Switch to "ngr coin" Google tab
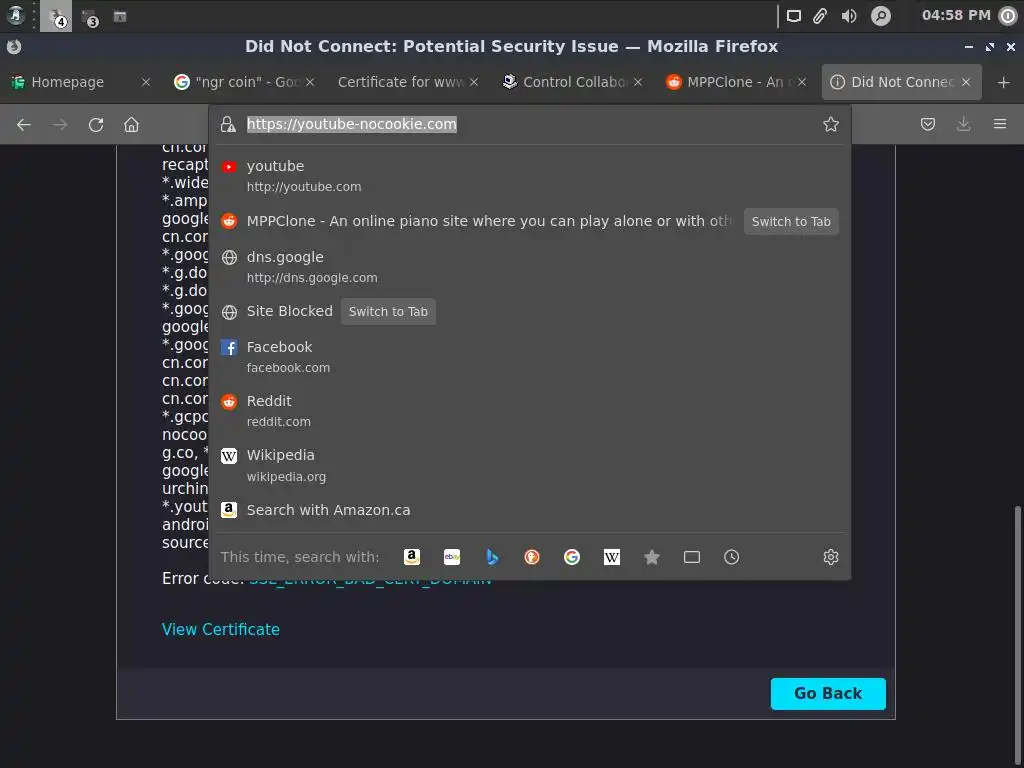The image size is (1024, 768). point(235,82)
